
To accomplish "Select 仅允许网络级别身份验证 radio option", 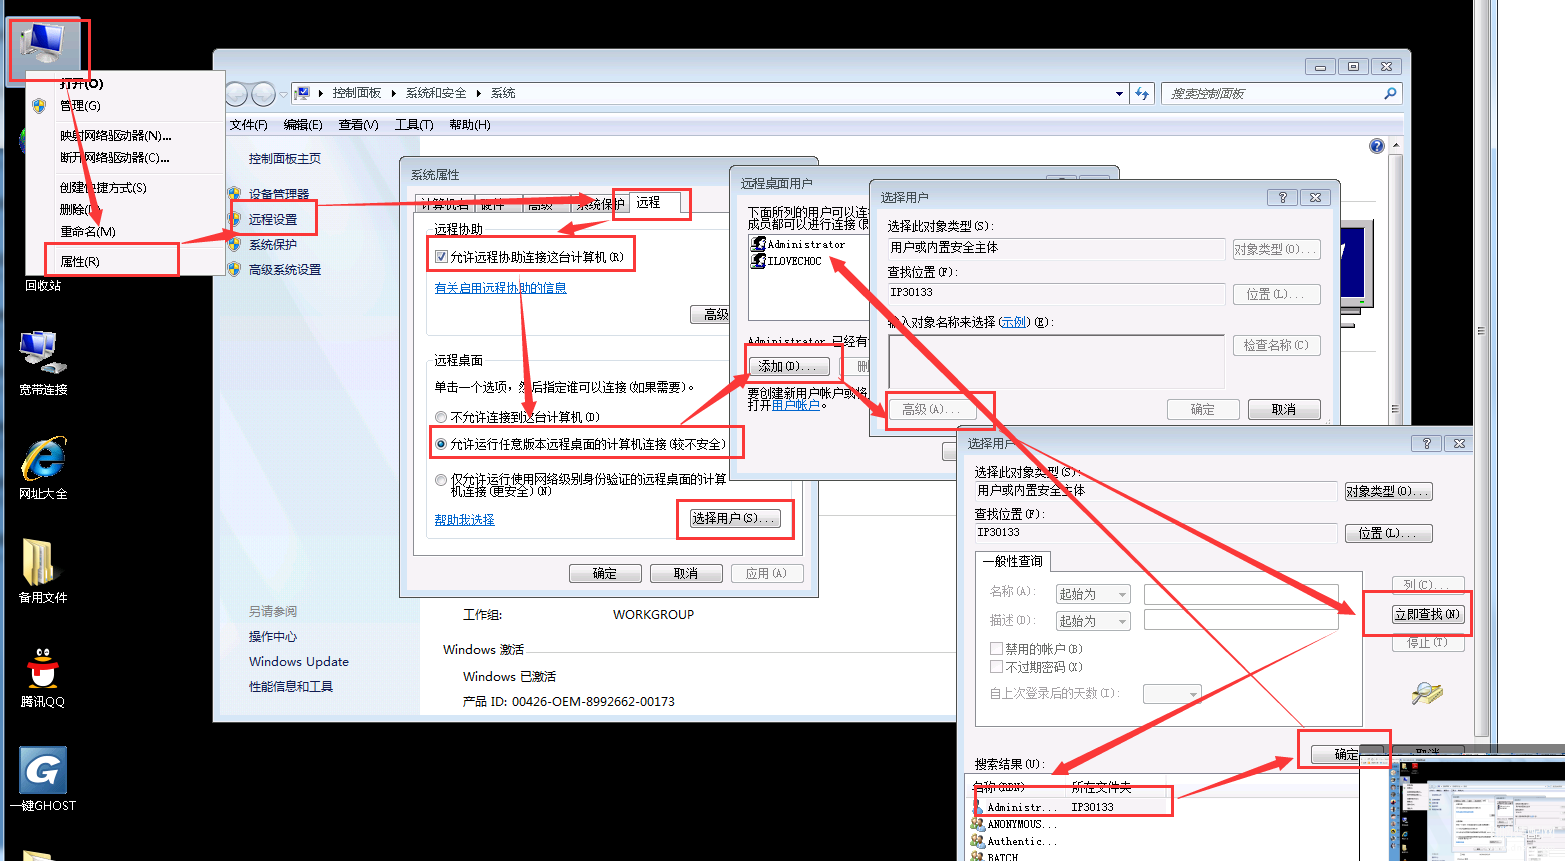I will (x=441, y=480).
